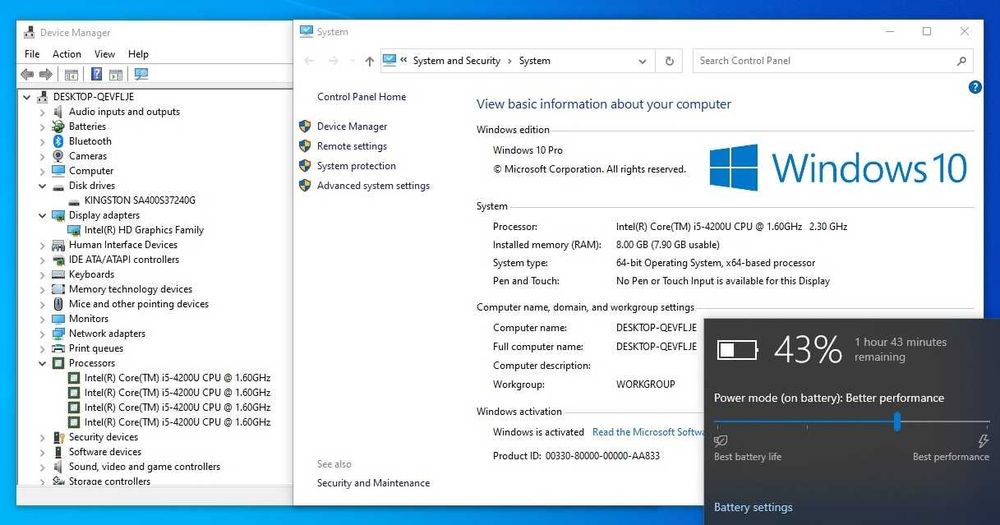Image resolution: width=1000 pixels, height=525 pixels.
Task: Click the computer icon in address bar
Action: [389, 61]
